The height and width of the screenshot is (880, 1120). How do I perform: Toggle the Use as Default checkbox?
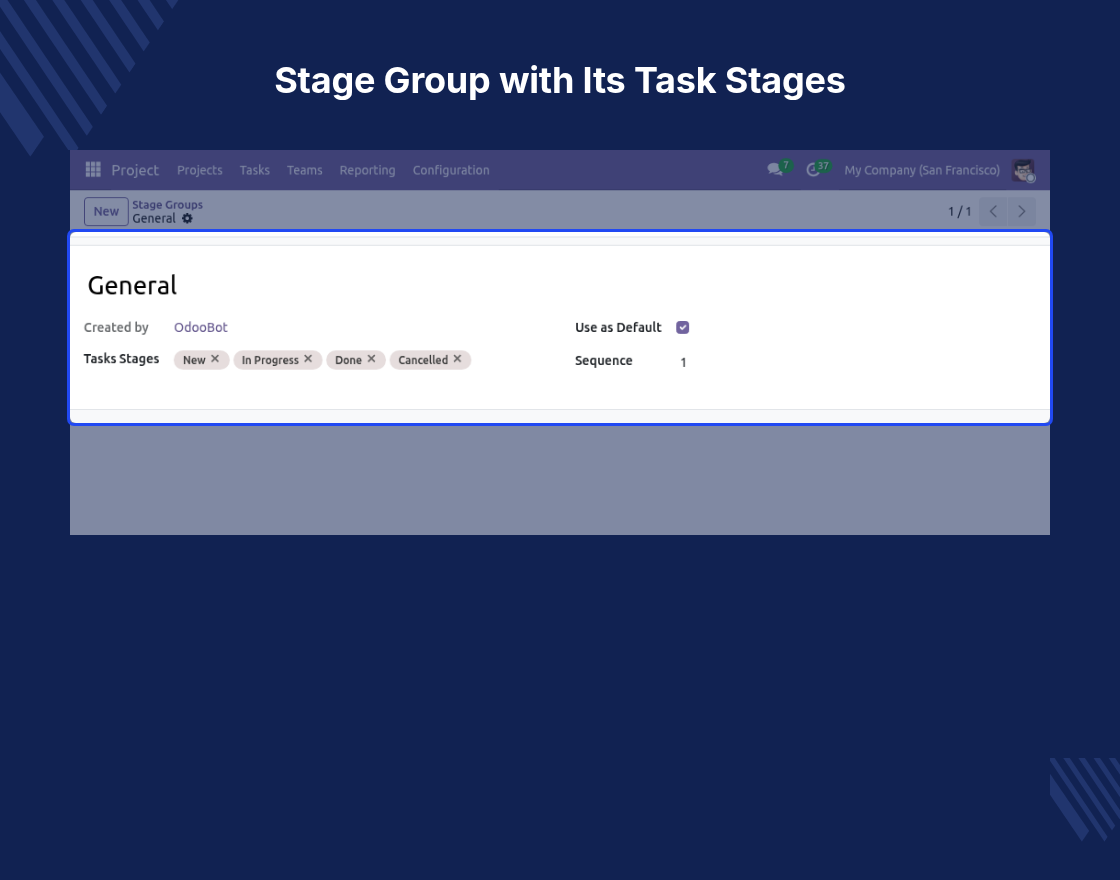click(682, 327)
